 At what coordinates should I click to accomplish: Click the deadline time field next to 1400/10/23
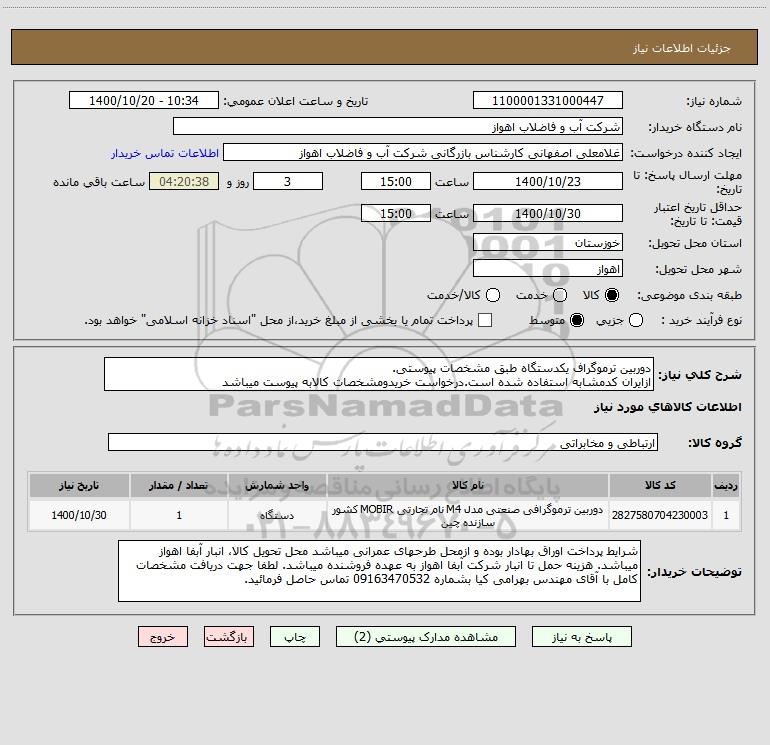(x=396, y=181)
